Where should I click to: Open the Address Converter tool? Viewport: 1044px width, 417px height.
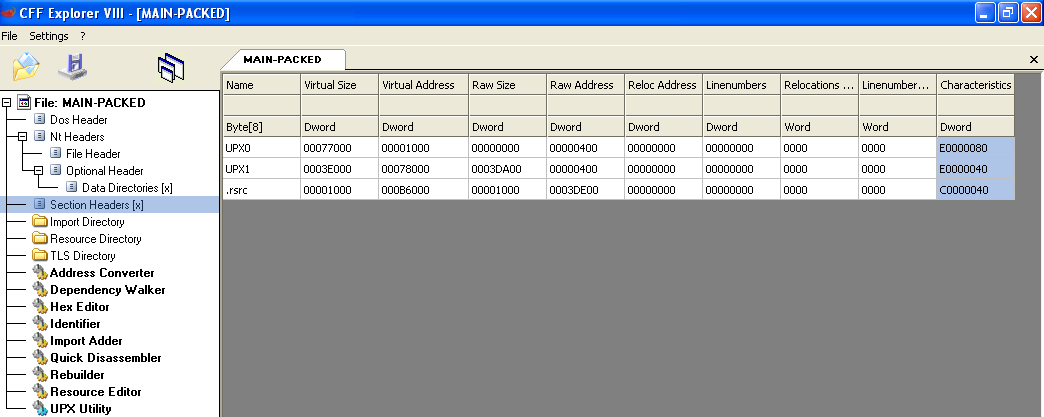point(102,273)
